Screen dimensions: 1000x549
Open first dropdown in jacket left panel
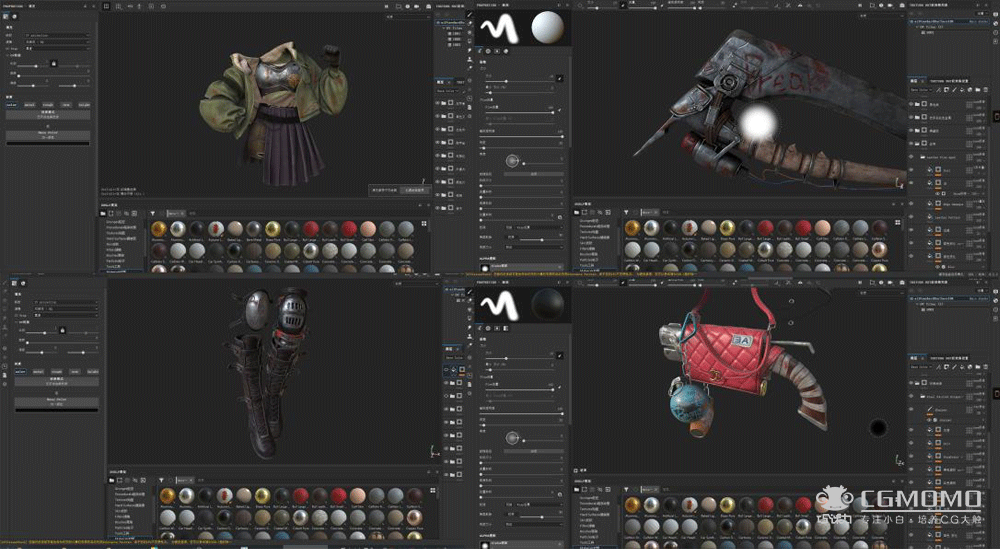click(x=56, y=35)
